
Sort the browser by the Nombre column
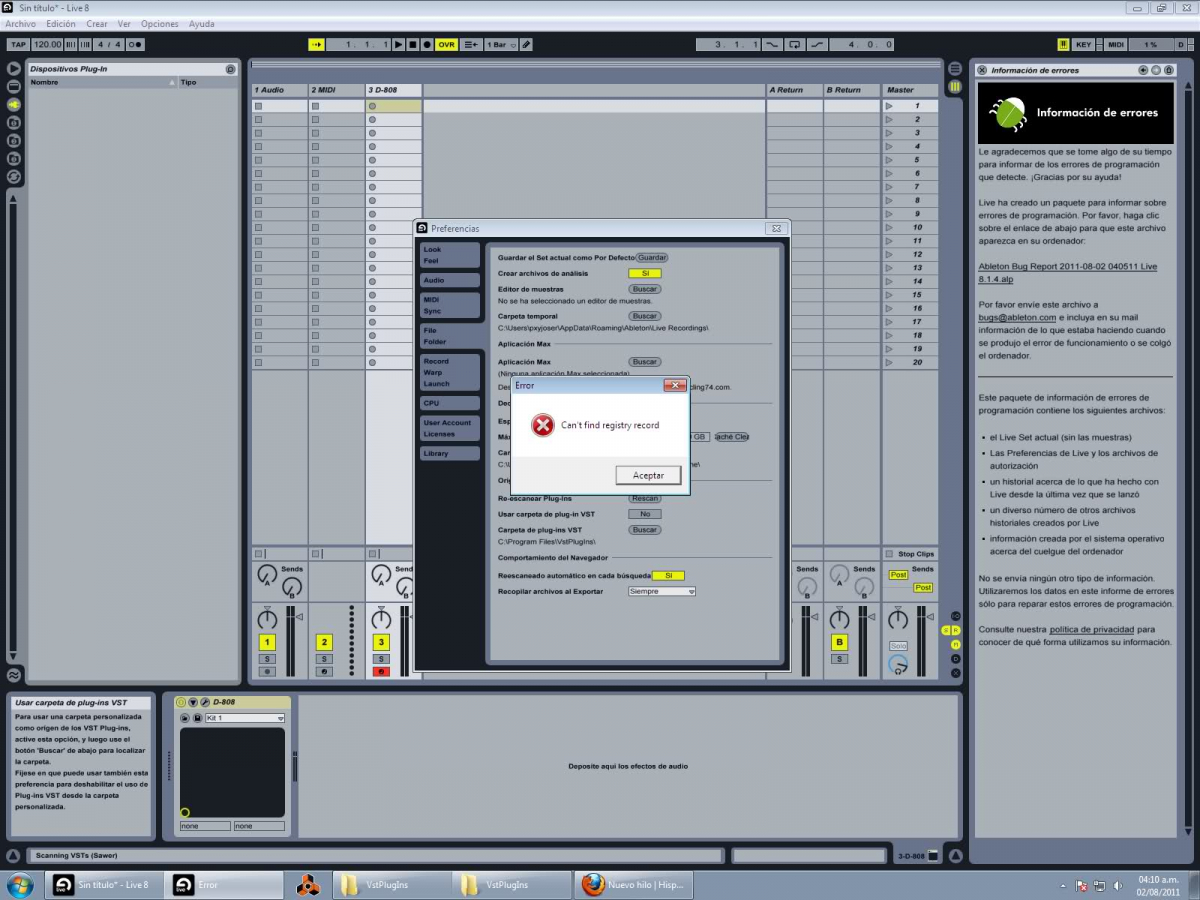click(x=102, y=82)
